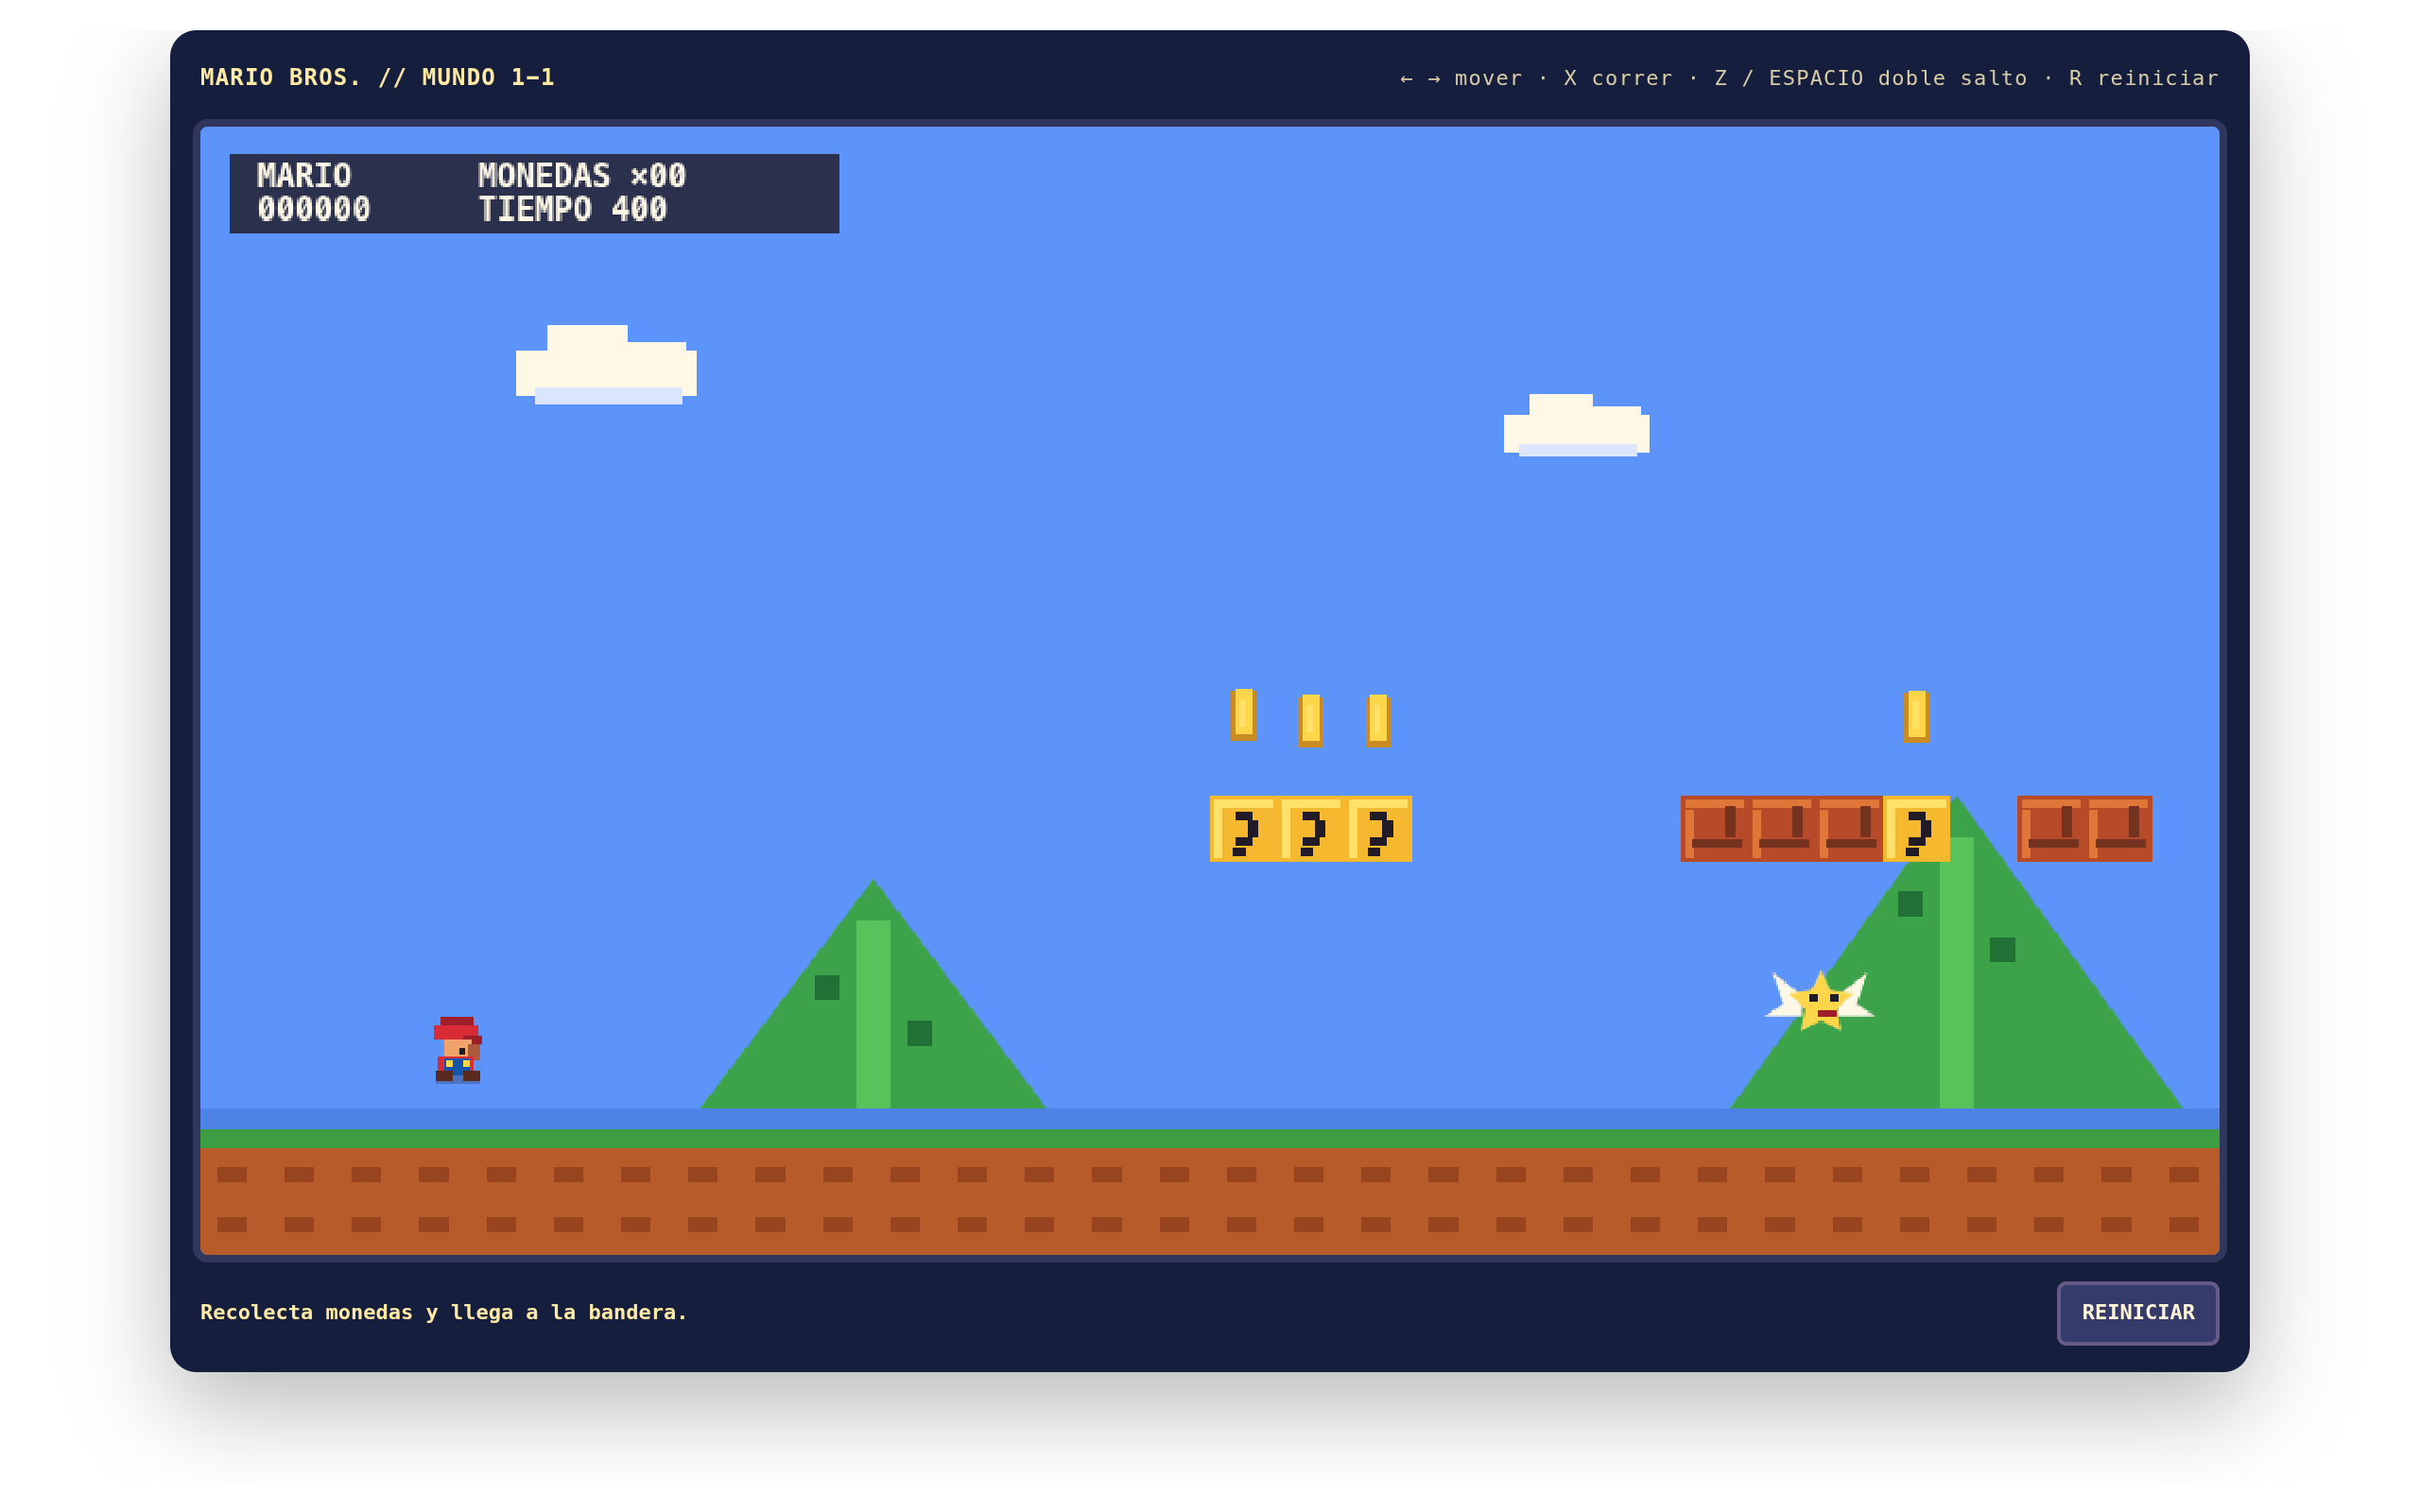The width and height of the screenshot is (2420, 1512).
Task: Click the MARIO BROS. // MUNDO 1-1 title
Action: click(x=377, y=77)
